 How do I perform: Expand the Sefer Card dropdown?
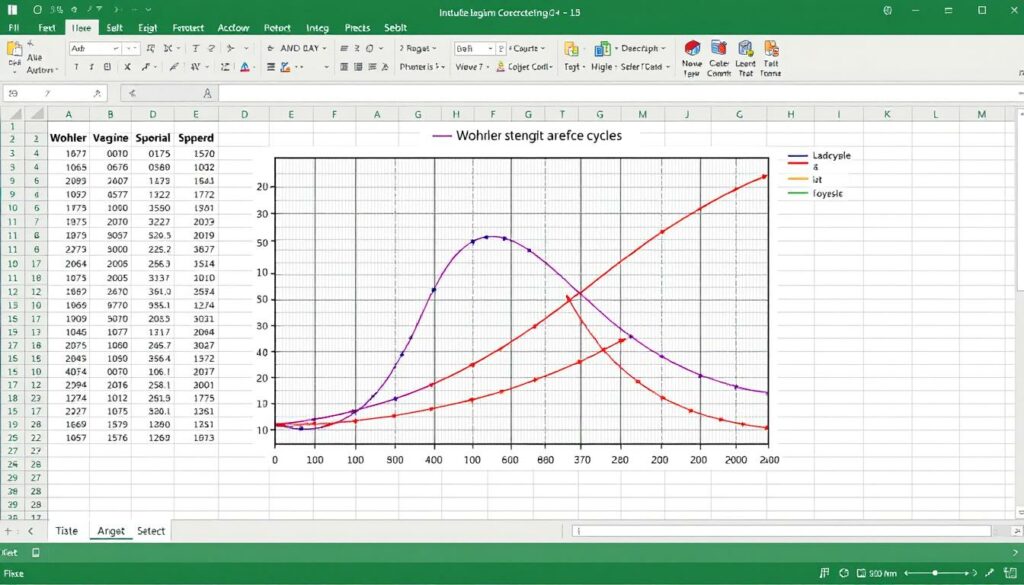pyautogui.click(x=645, y=67)
